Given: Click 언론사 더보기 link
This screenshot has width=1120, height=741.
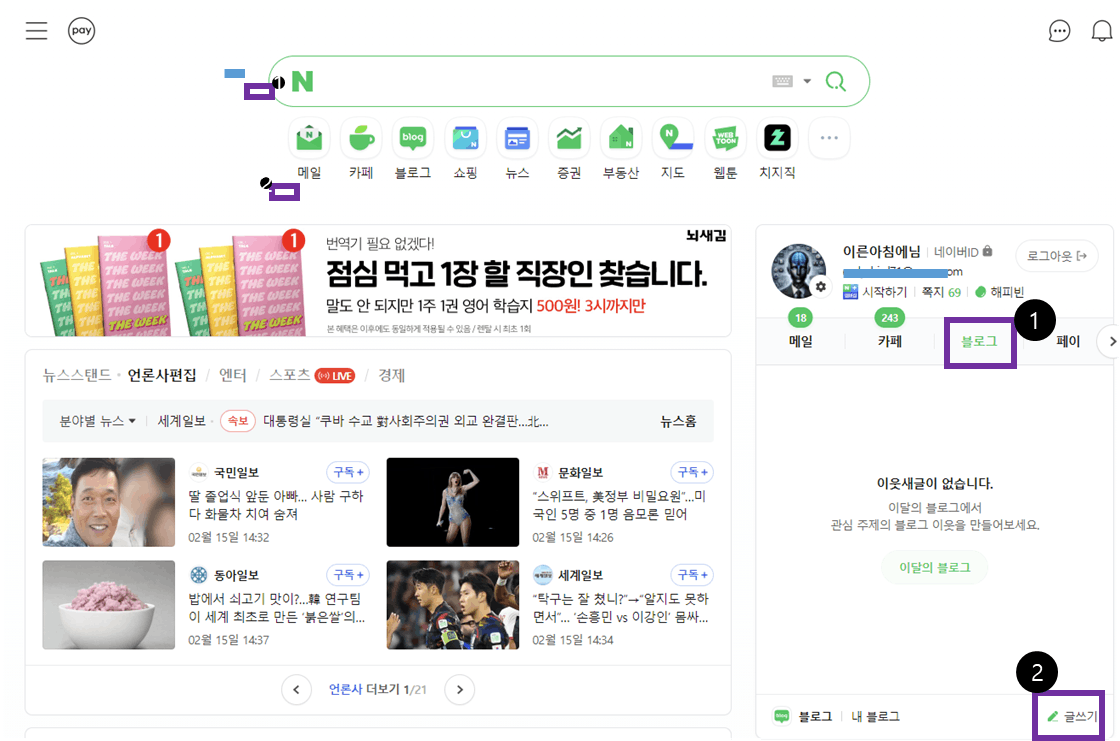Looking at the screenshot, I should [x=377, y=690].
